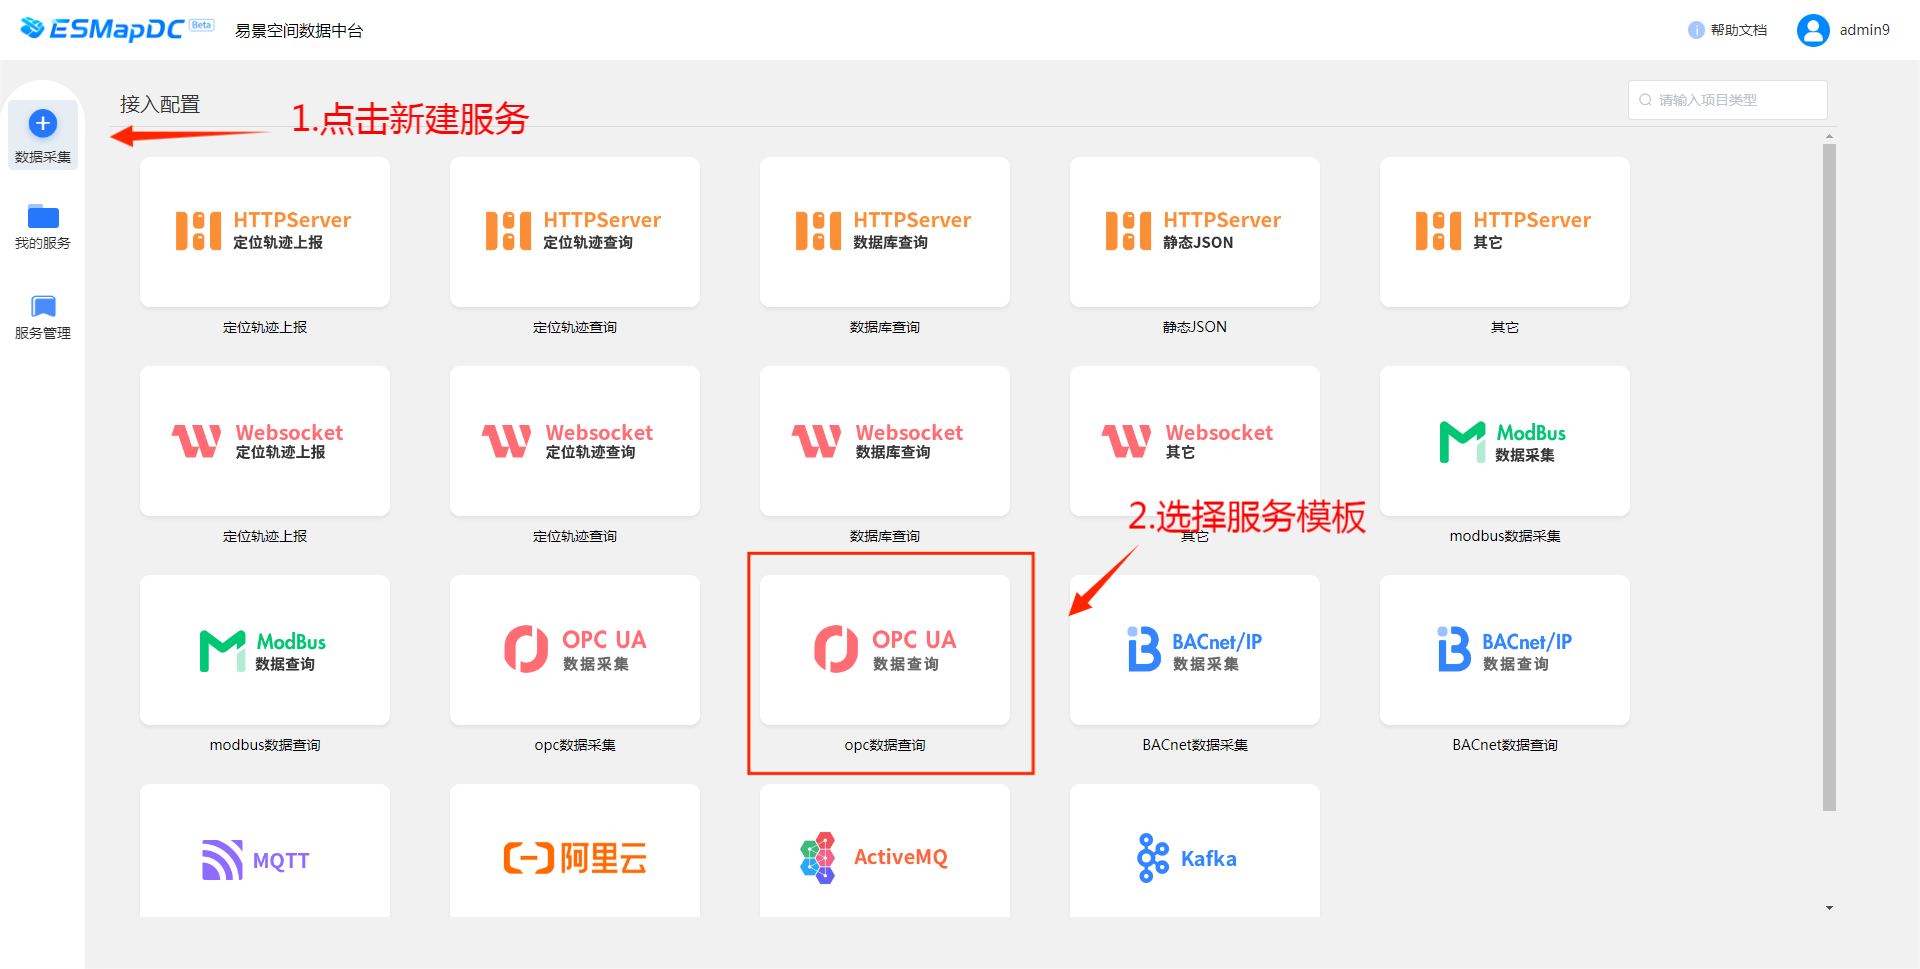The height and width of the screenshot is (969, 1920).
Task: Click the 易景空间数据中台 title text
Action: [299, 31]
